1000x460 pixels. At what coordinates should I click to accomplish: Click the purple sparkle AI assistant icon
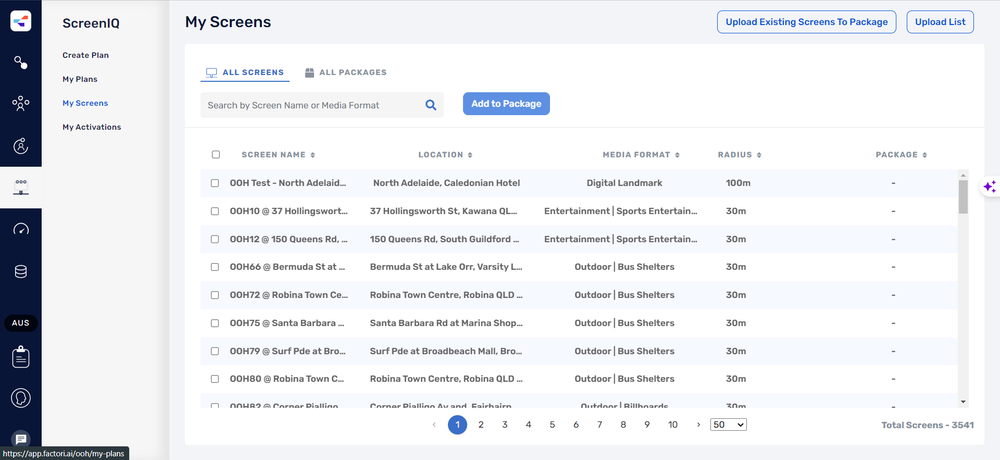[x=989, y=187]
